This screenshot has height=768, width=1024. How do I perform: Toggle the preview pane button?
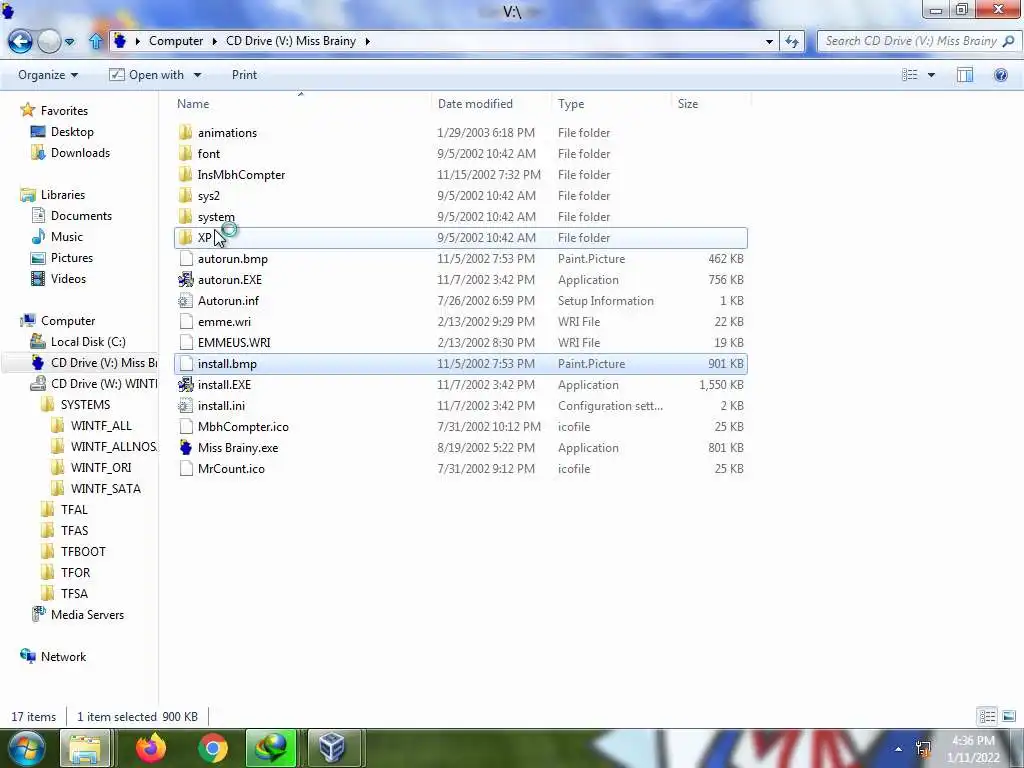pyautogui.click(x=965, y=75)
